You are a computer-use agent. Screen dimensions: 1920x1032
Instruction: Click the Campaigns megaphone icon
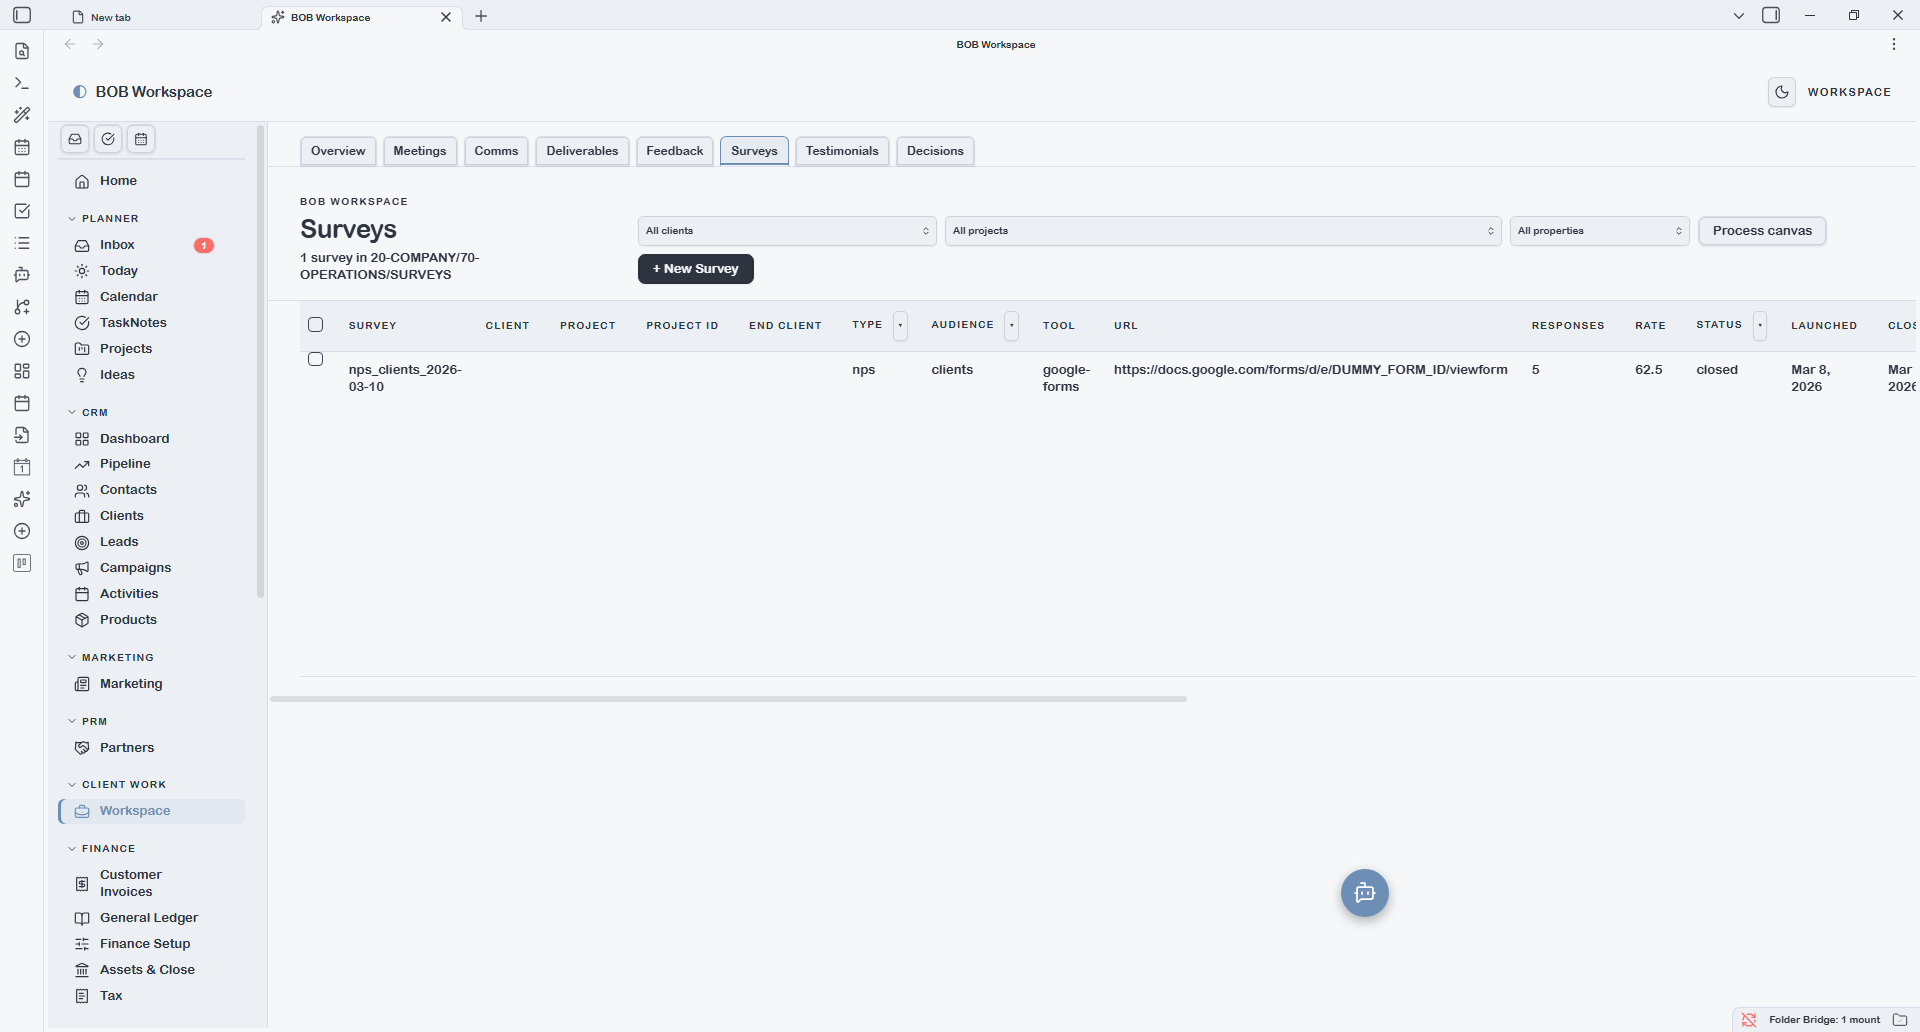click(x=82, y=568)
